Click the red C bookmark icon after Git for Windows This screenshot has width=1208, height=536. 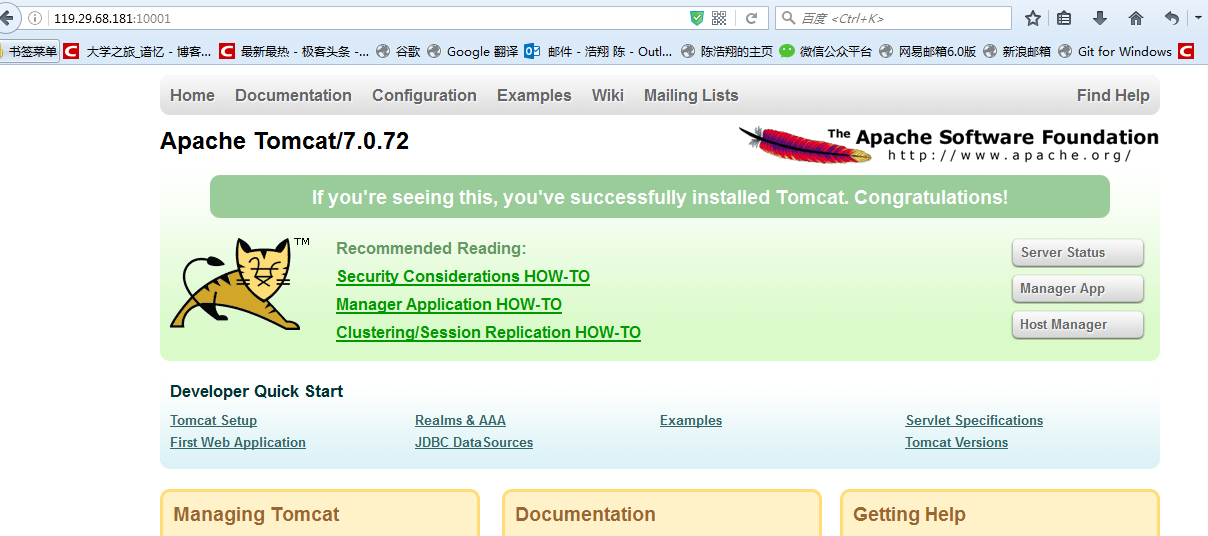1186,51
